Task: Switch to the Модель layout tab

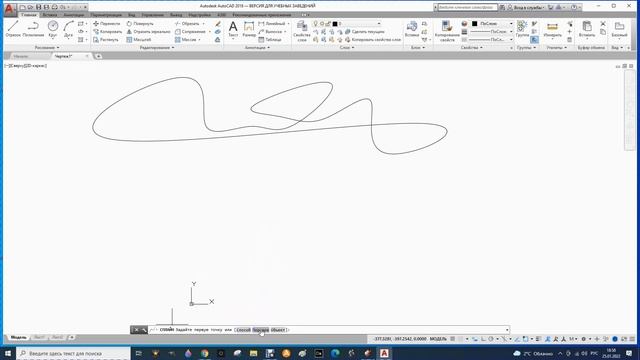Action: (x=18, y=338)
